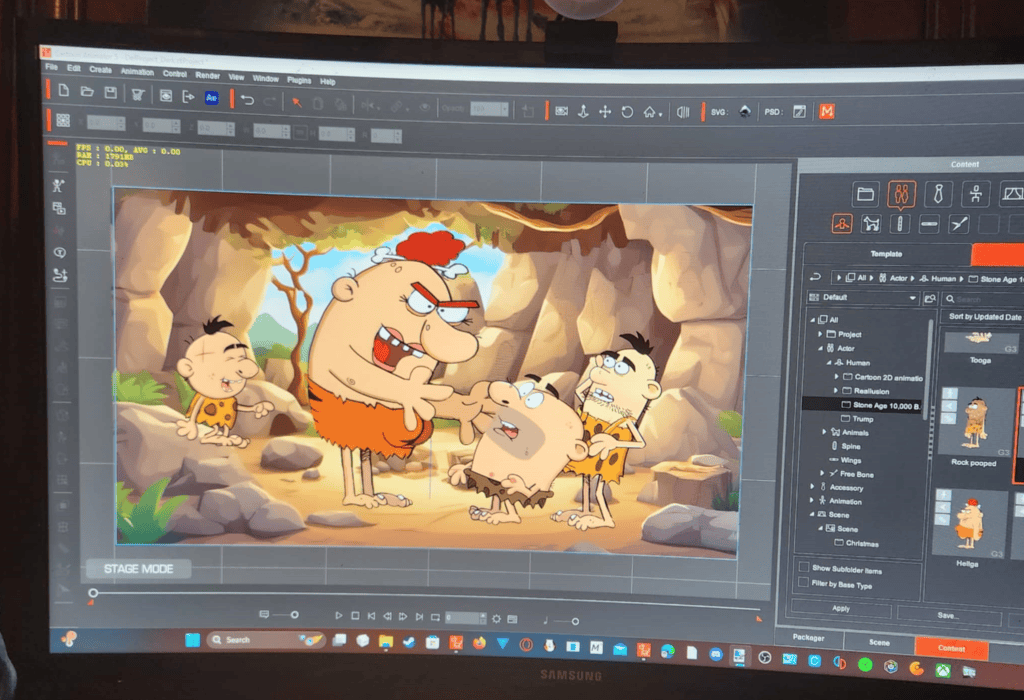Select the Project folder category icon
Viewport: 1024px width, 700px height.
865,194
